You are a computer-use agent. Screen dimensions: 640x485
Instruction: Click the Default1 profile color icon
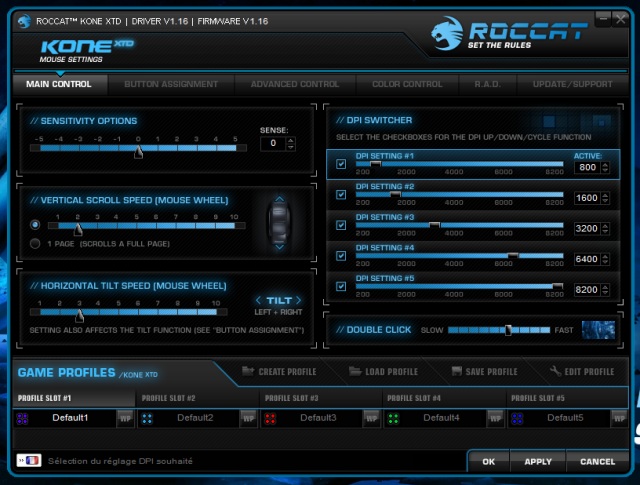pos(22,418)
